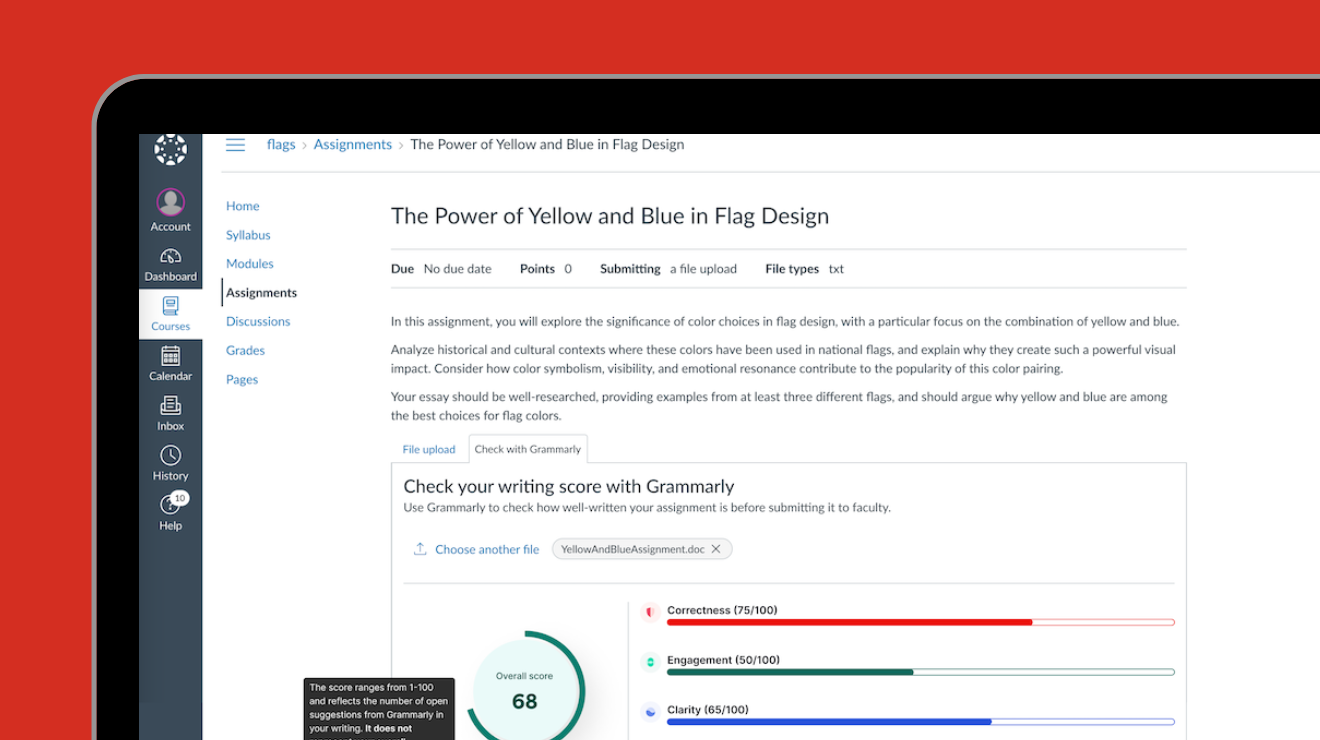Select Choose another file
The width and height of the screenshot is (1320, 740).
point(487,549)
